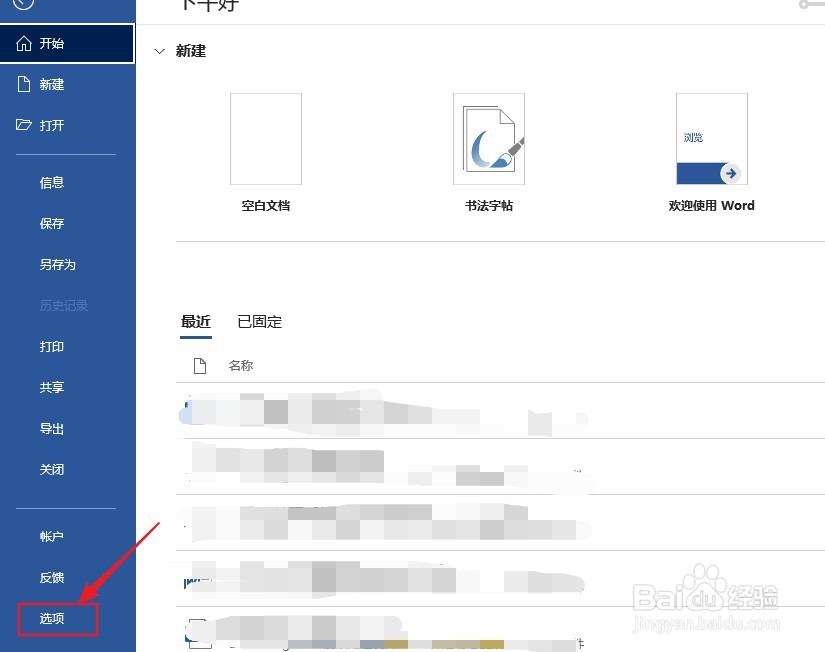This screenshot has height=652, width=825.
Task: Switch to the 最近 tab
Action: 196,322
